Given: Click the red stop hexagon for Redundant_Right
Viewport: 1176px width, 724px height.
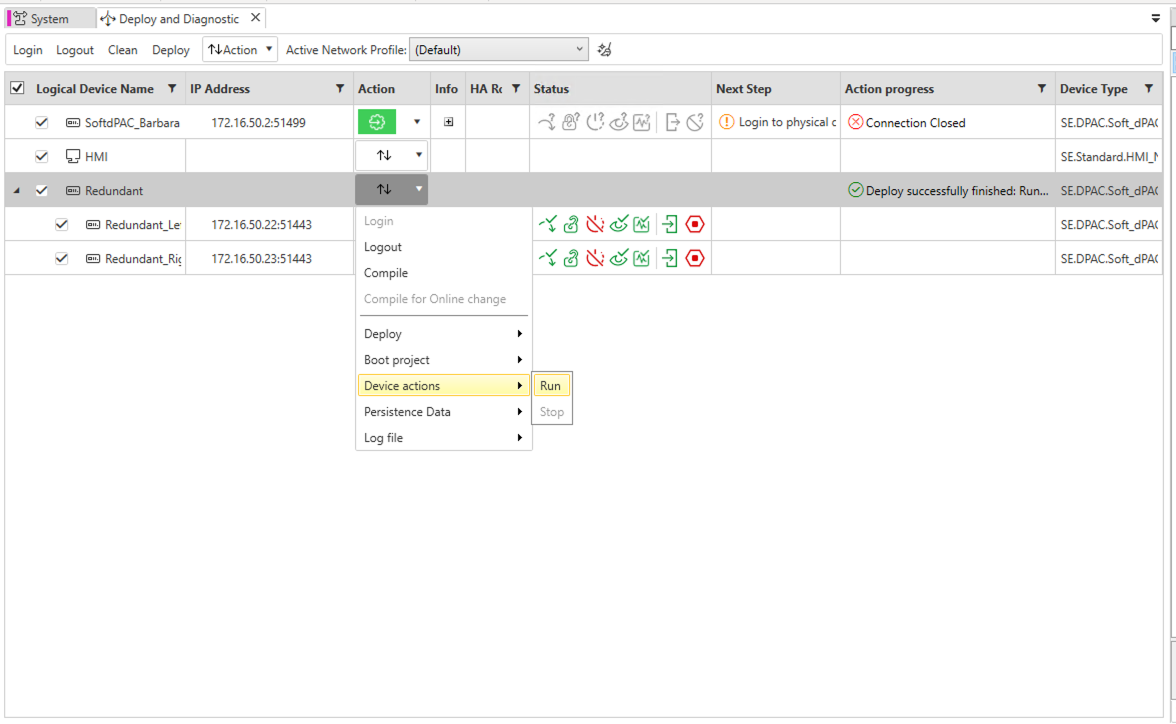Looking at the screenshot, I should point(695,258).
